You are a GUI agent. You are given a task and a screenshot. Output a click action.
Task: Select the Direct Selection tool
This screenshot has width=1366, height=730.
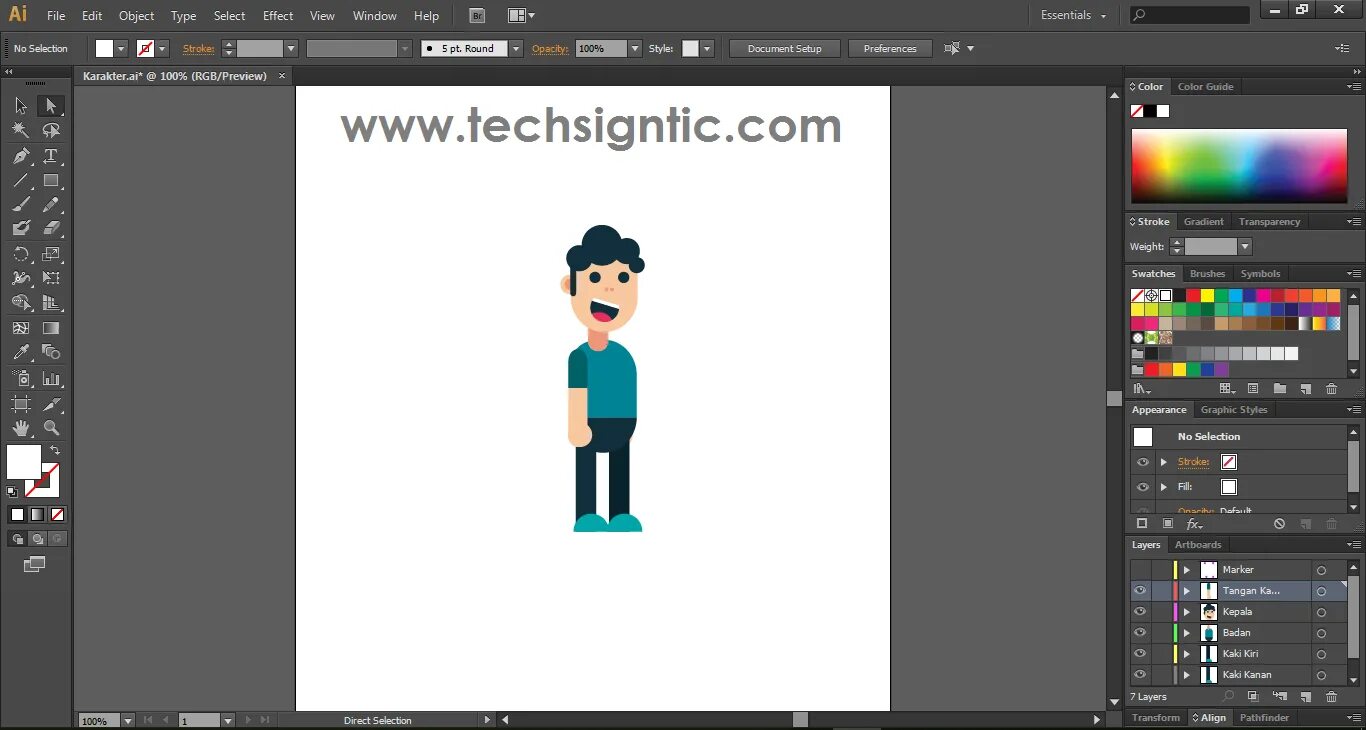(x=50, y=106)
